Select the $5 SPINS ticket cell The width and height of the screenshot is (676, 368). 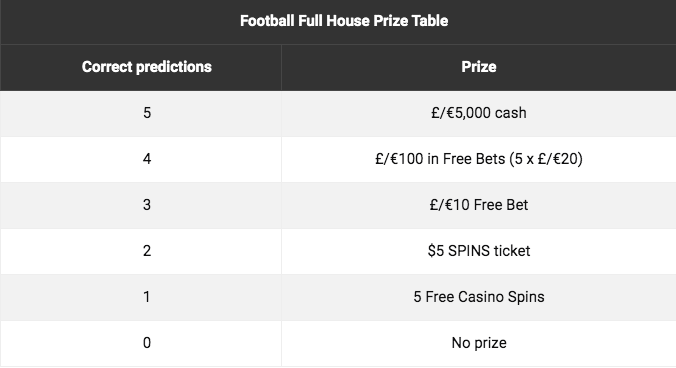pos(479,251)
